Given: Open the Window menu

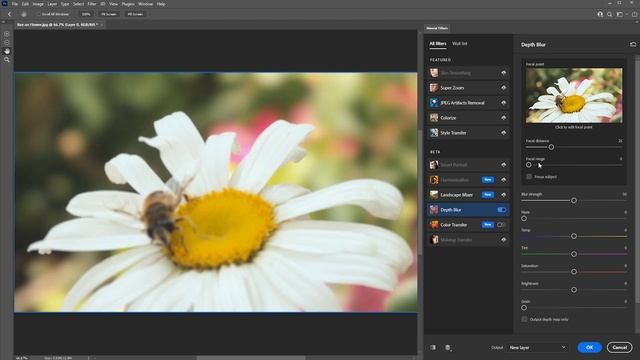Looking at the screenshot, I should tap(145, 4).
